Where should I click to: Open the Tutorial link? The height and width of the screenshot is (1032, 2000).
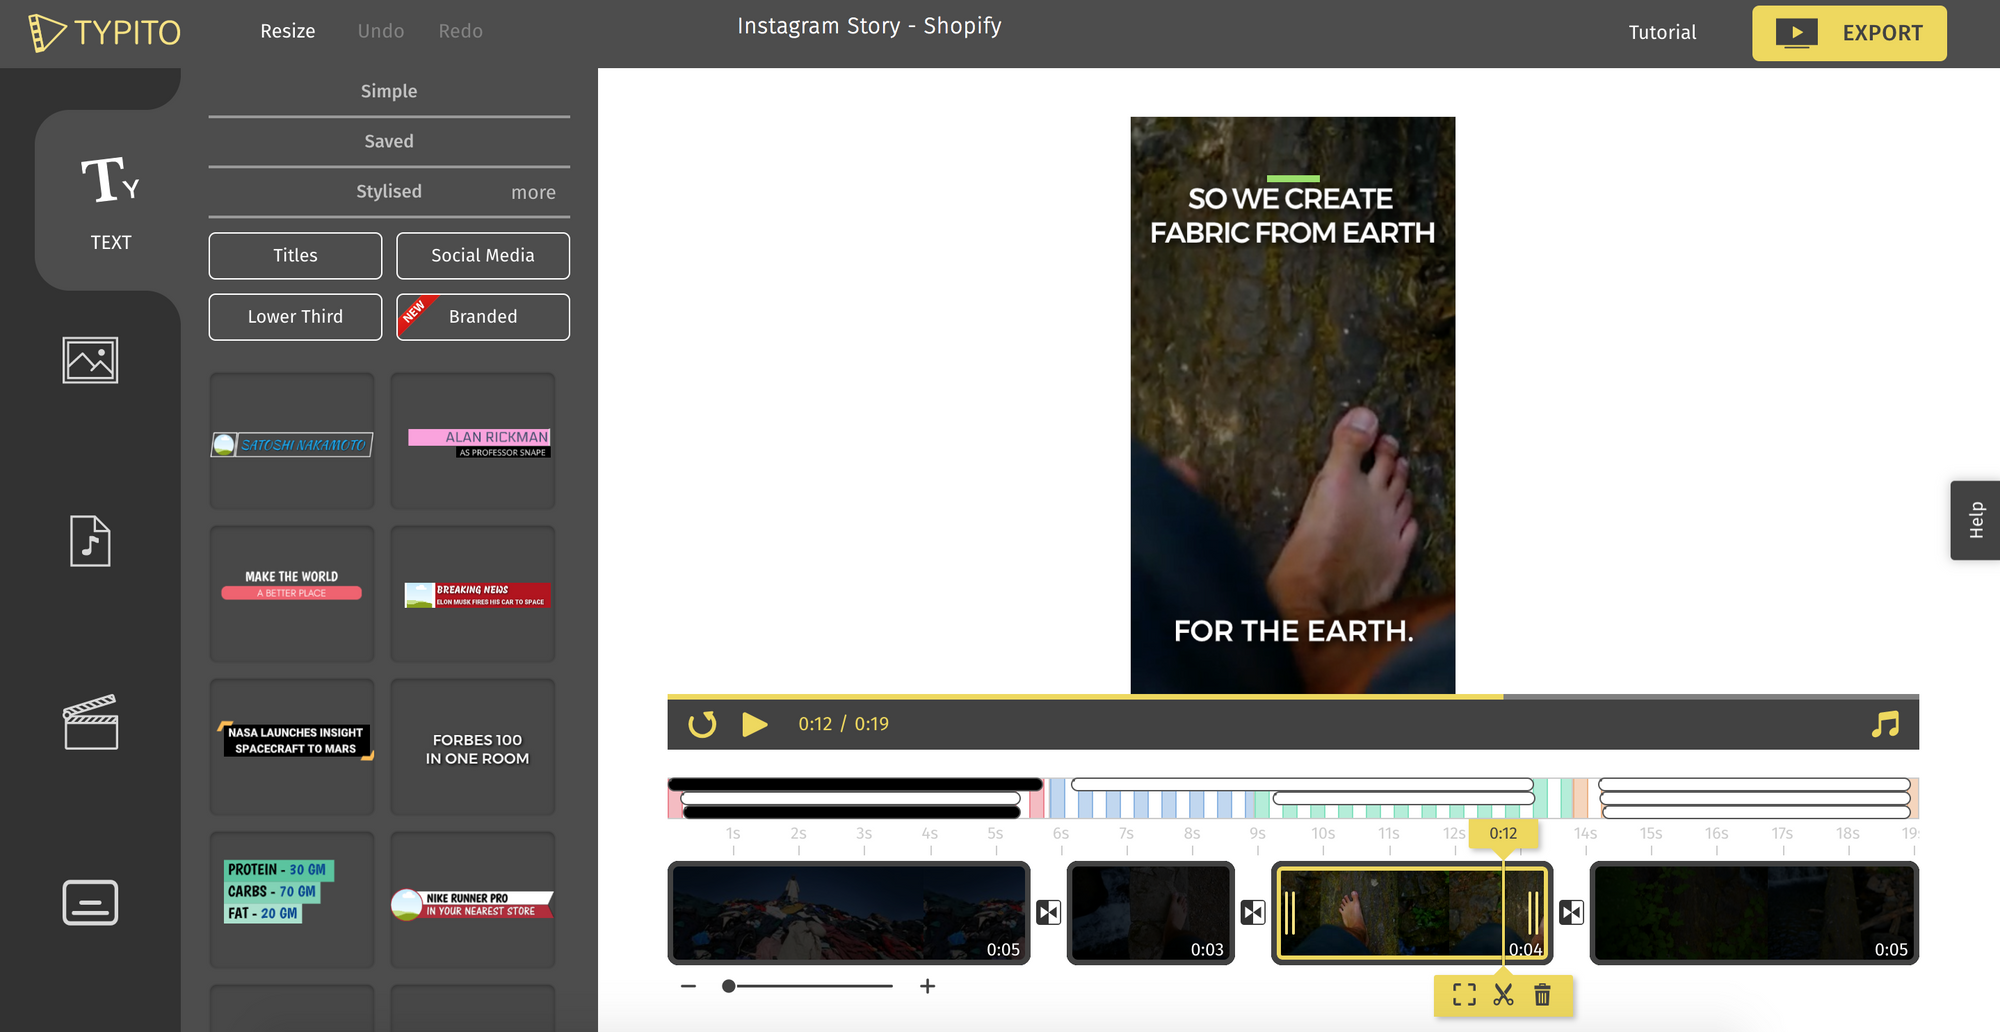tap(1662, 32)
